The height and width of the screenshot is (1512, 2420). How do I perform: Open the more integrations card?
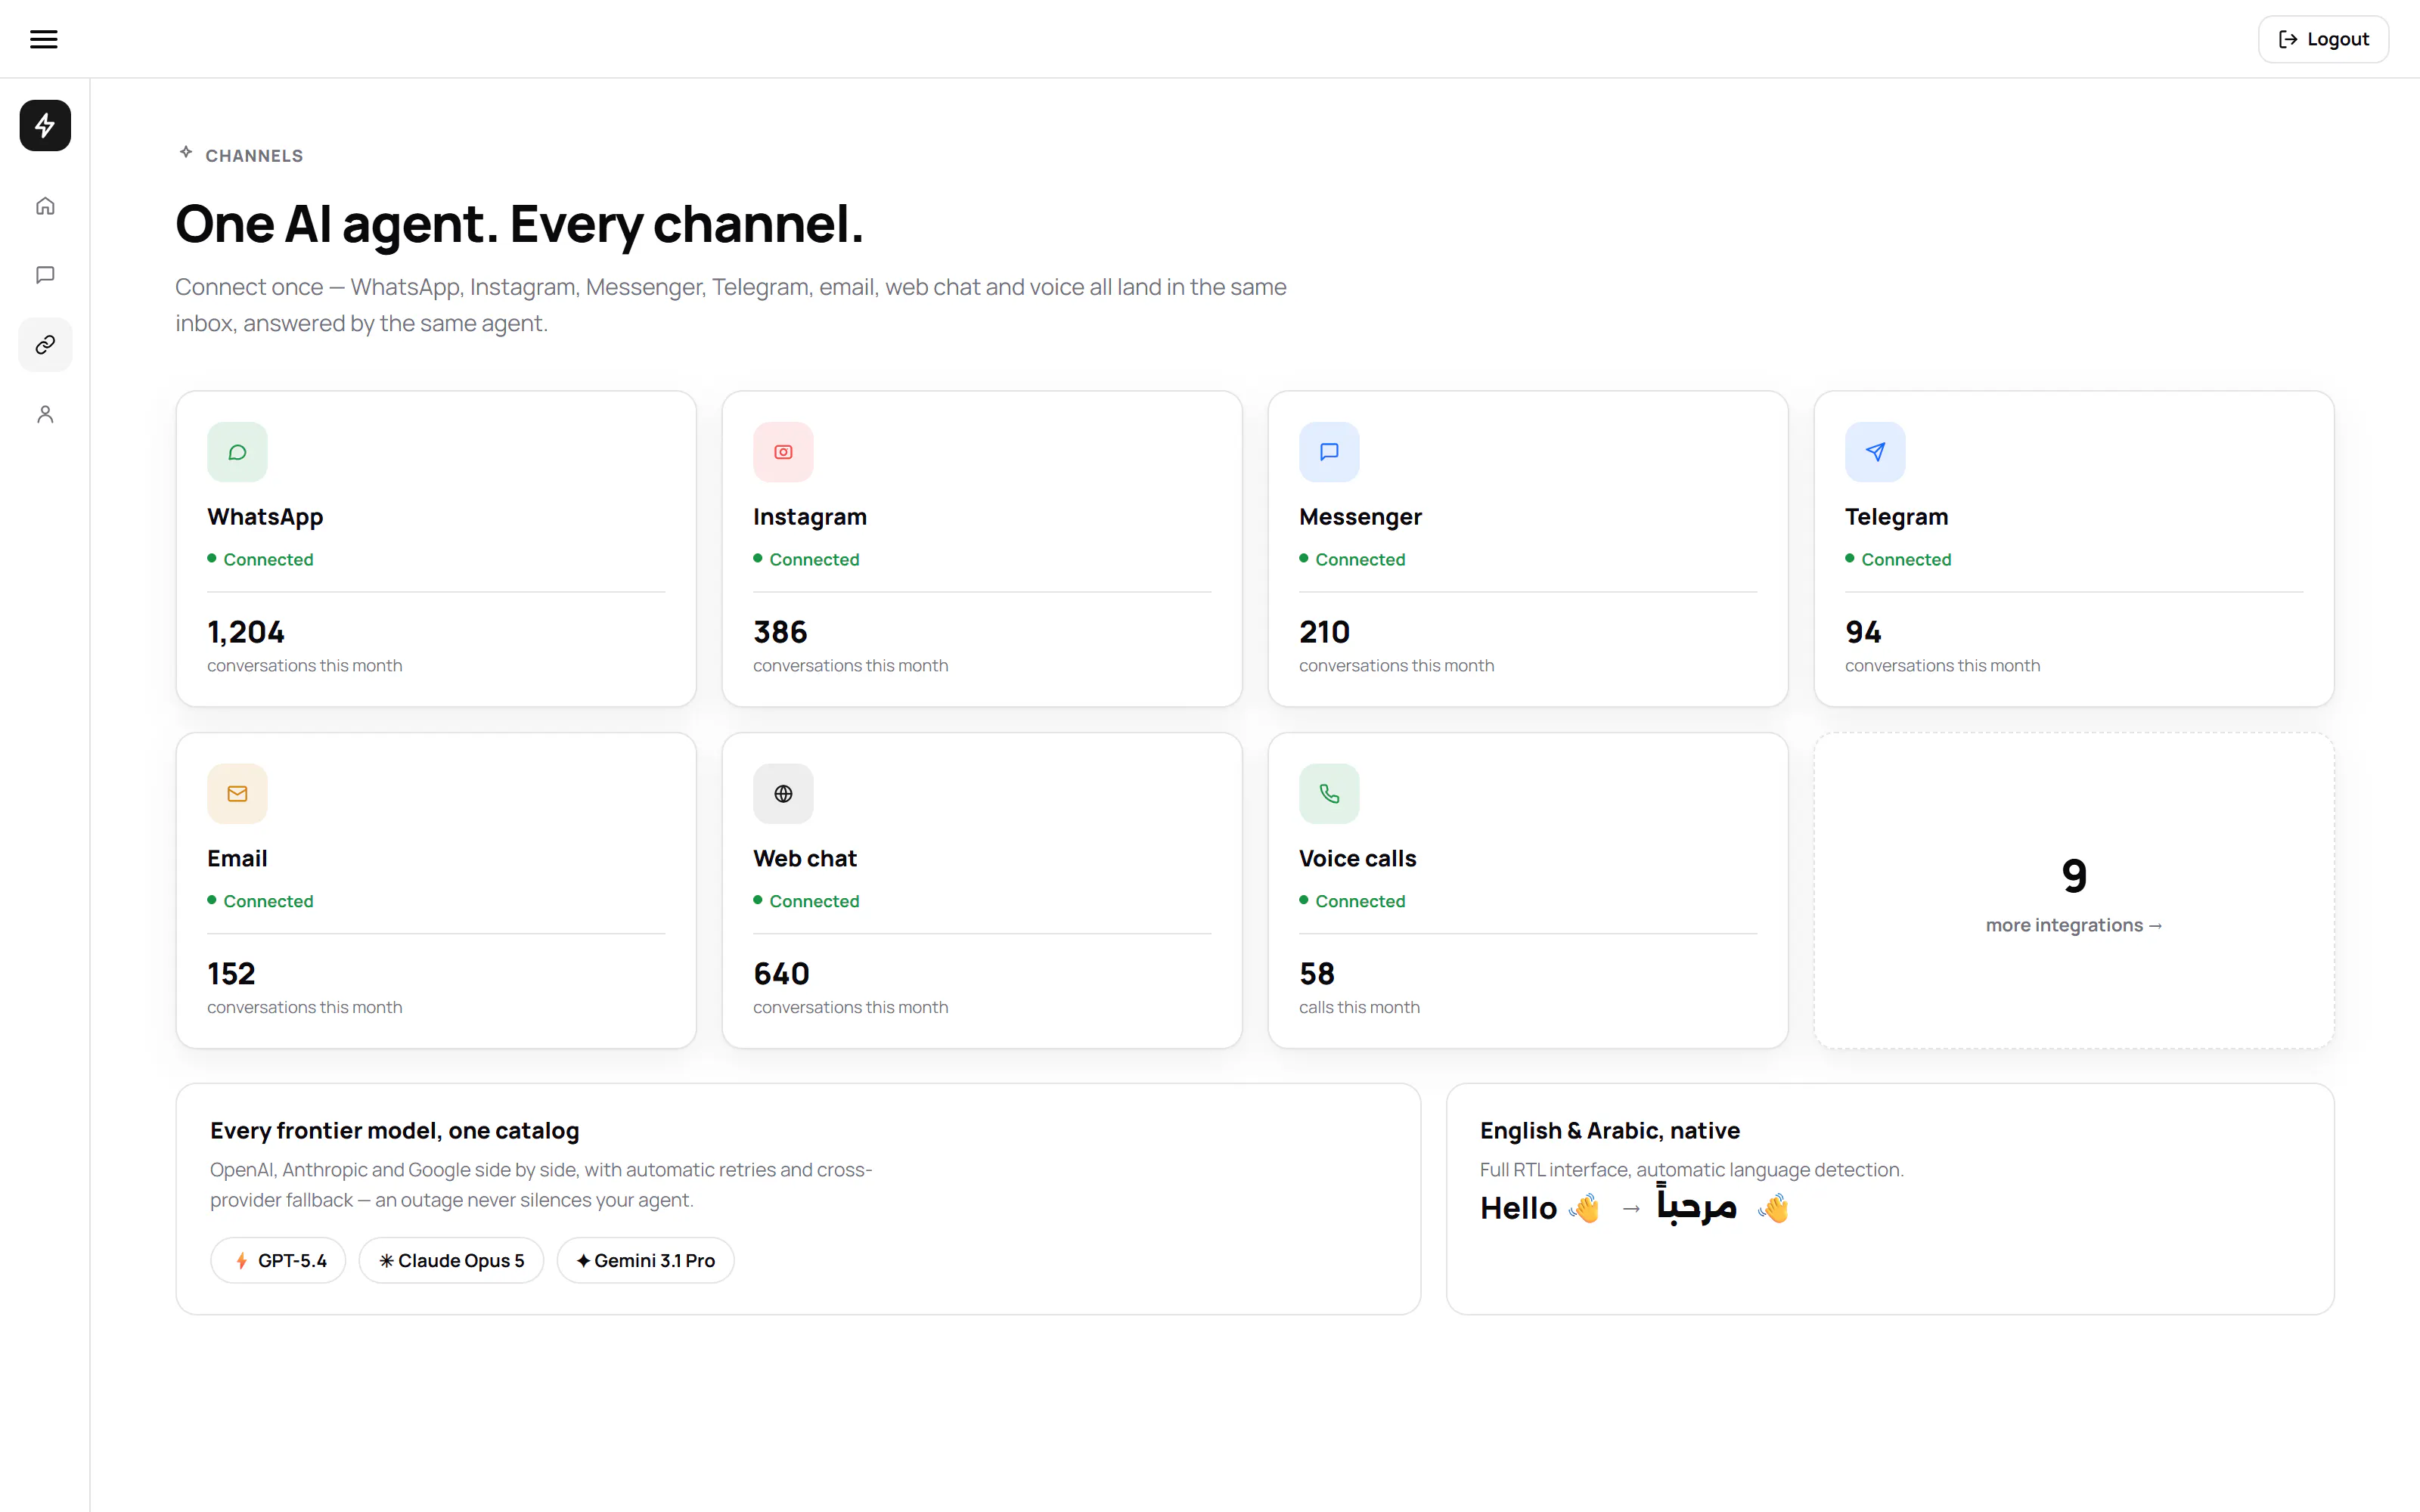(x=2074, y=891)
